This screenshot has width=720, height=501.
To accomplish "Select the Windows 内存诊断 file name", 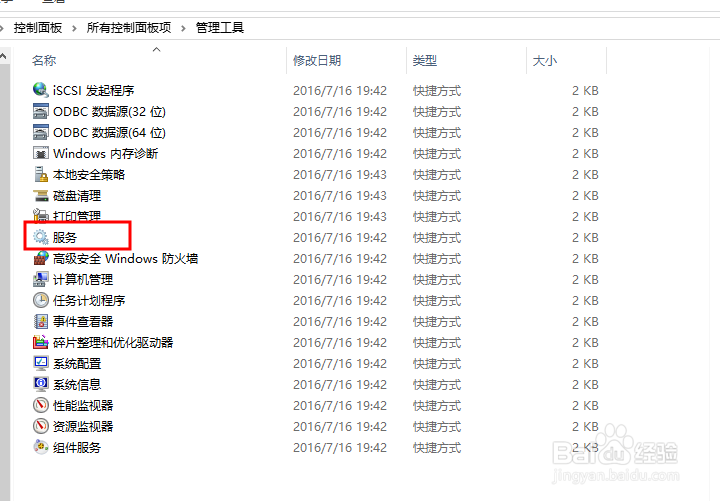I will (106, 153).
